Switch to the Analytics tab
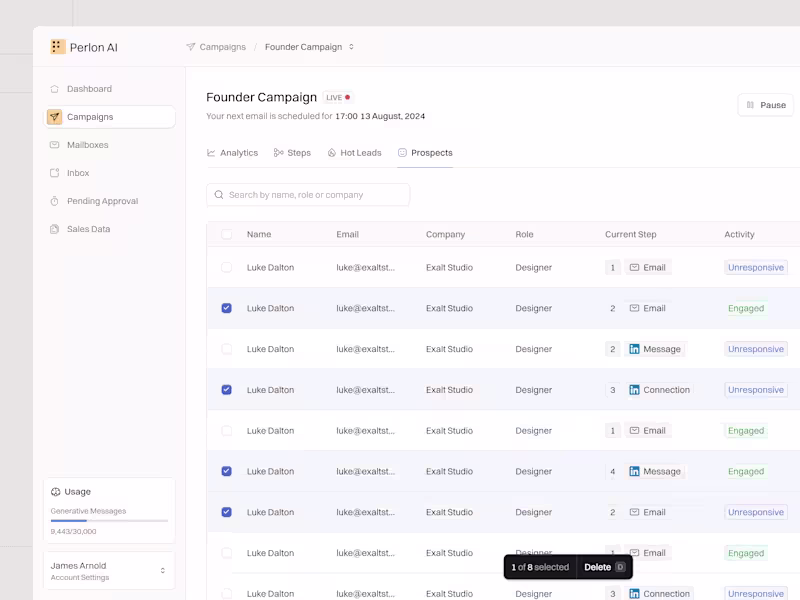This screenshot has height=600, width=800. click(x=232, y=153)
